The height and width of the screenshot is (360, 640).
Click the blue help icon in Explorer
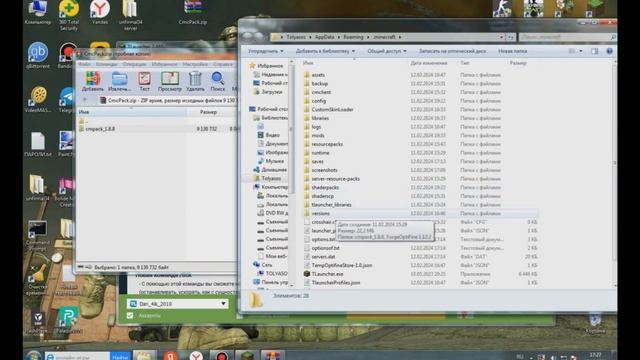coord(609,51)
